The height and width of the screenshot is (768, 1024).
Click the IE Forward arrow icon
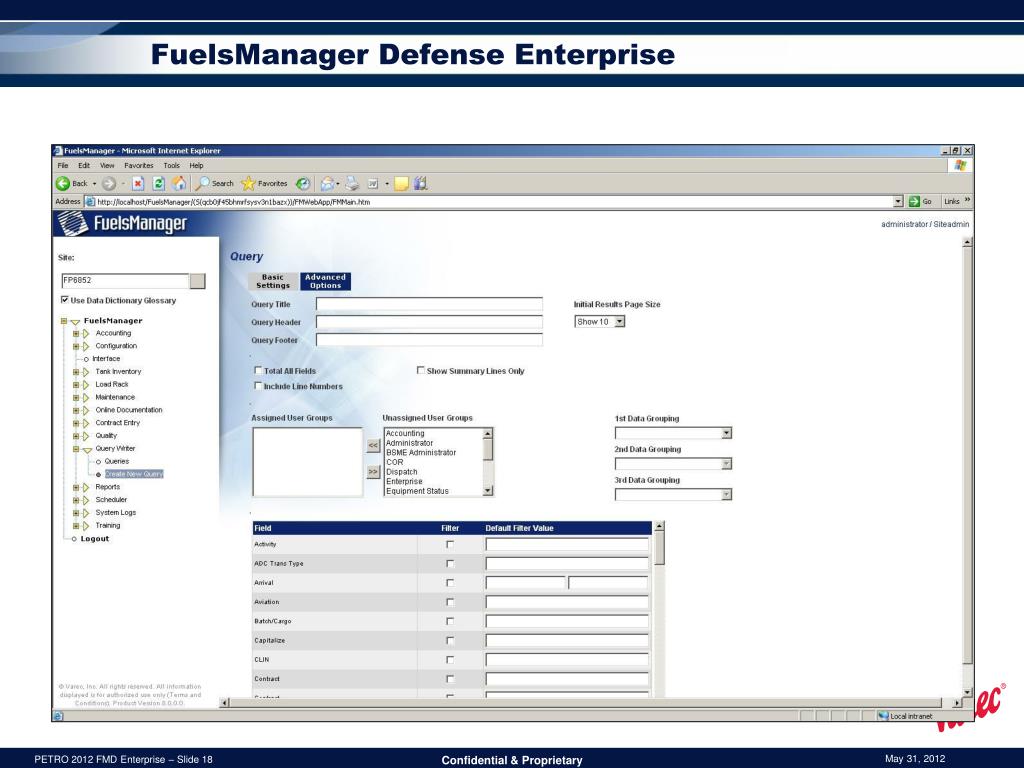point(109,184)
